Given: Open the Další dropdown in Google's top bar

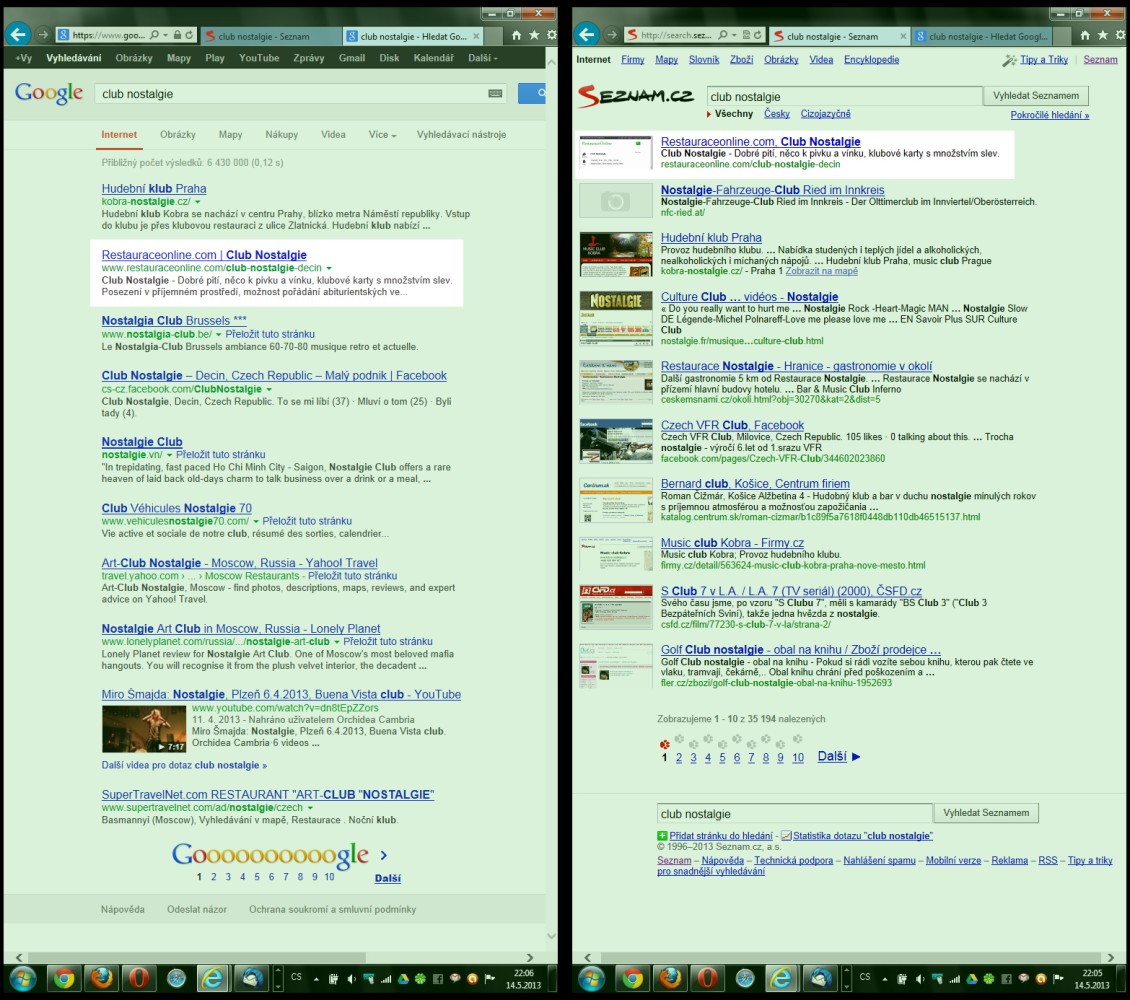Looking at the screenshot, I should tap(483, 58).
